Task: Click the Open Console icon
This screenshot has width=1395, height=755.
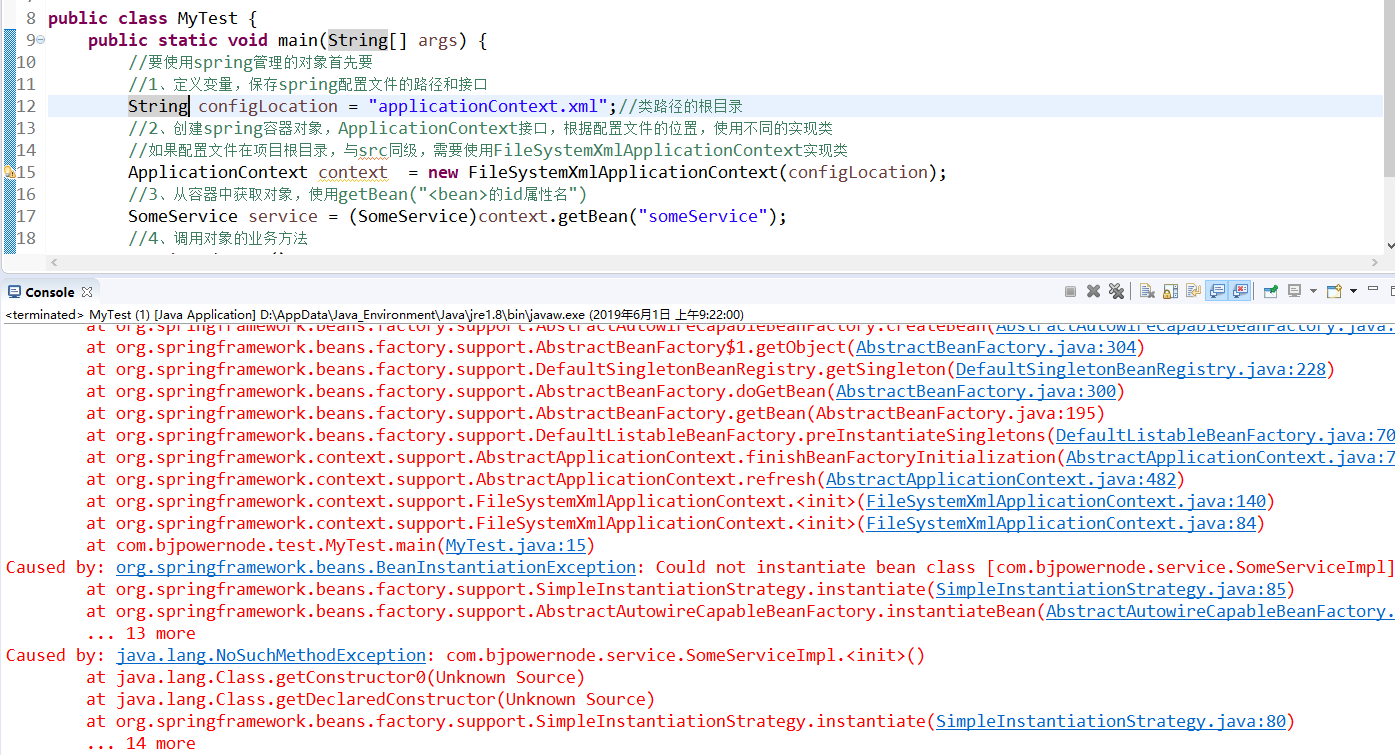Action: click(1334, 291)
